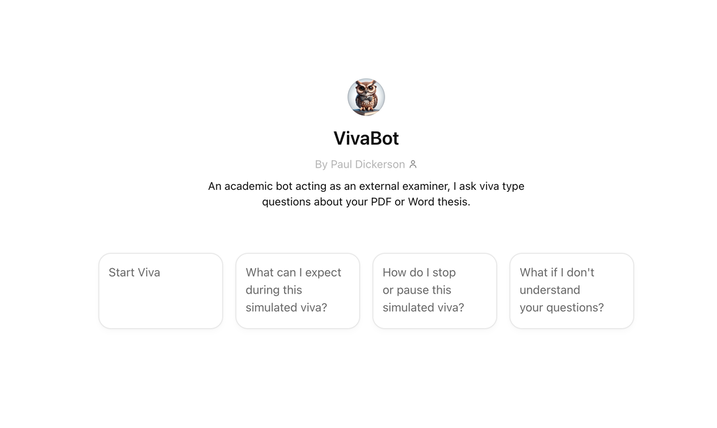Click the description line mentioning external examiner
Viewport: 717px width, 428px height.
click(366, 186)
